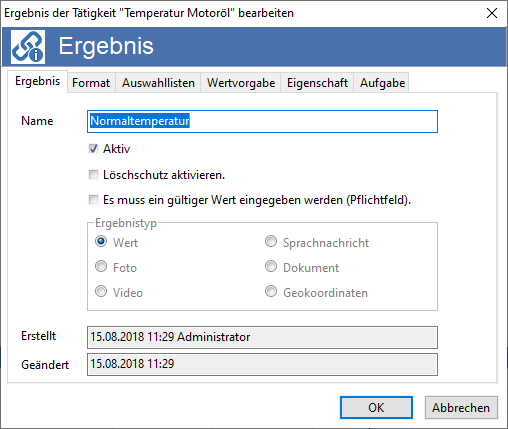Close the Ergebnis bearbeiten dialog
The width and height of the screenshot is (508, 429).
tap(492, 13)
